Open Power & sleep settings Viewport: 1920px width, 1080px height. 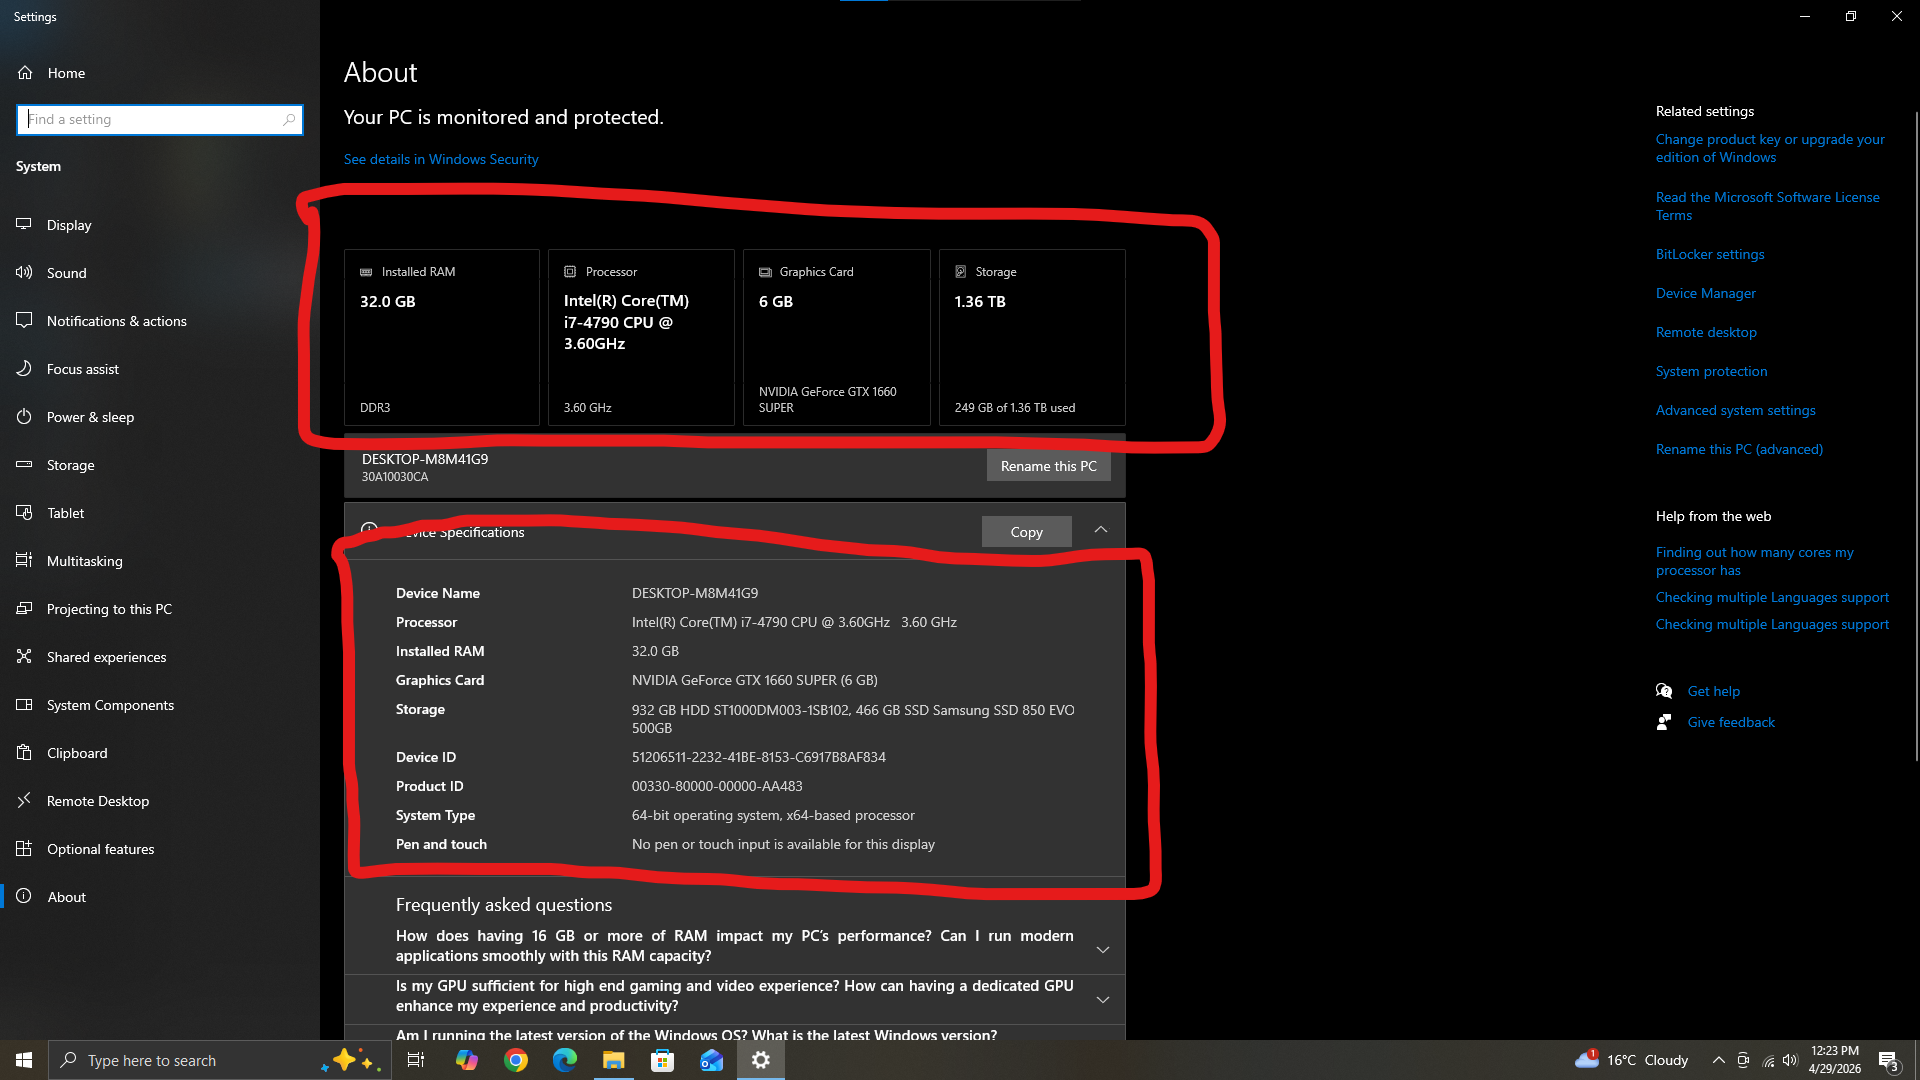point(160,417)
